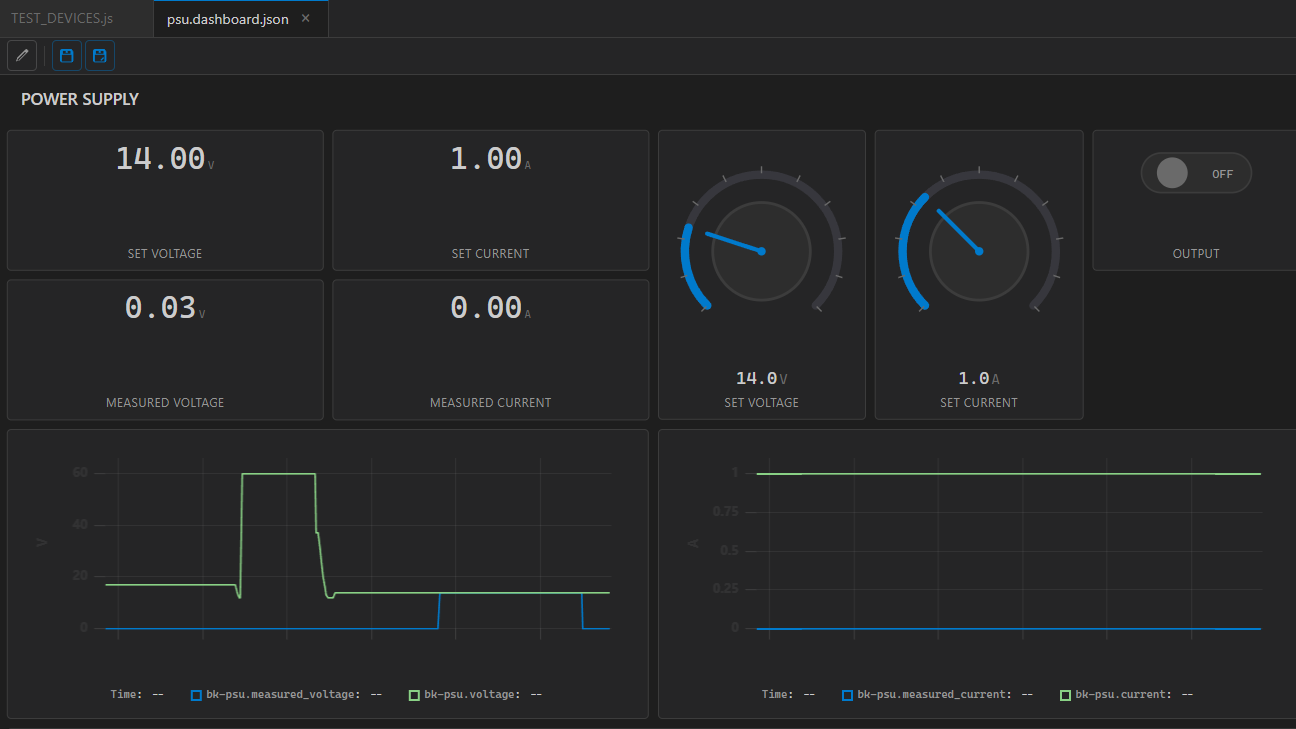Toggle the bk-psu.measured_voltage legend swatch
This screenshot has height=729, width=1296.
pyautogui.click(x=196, y=693)
